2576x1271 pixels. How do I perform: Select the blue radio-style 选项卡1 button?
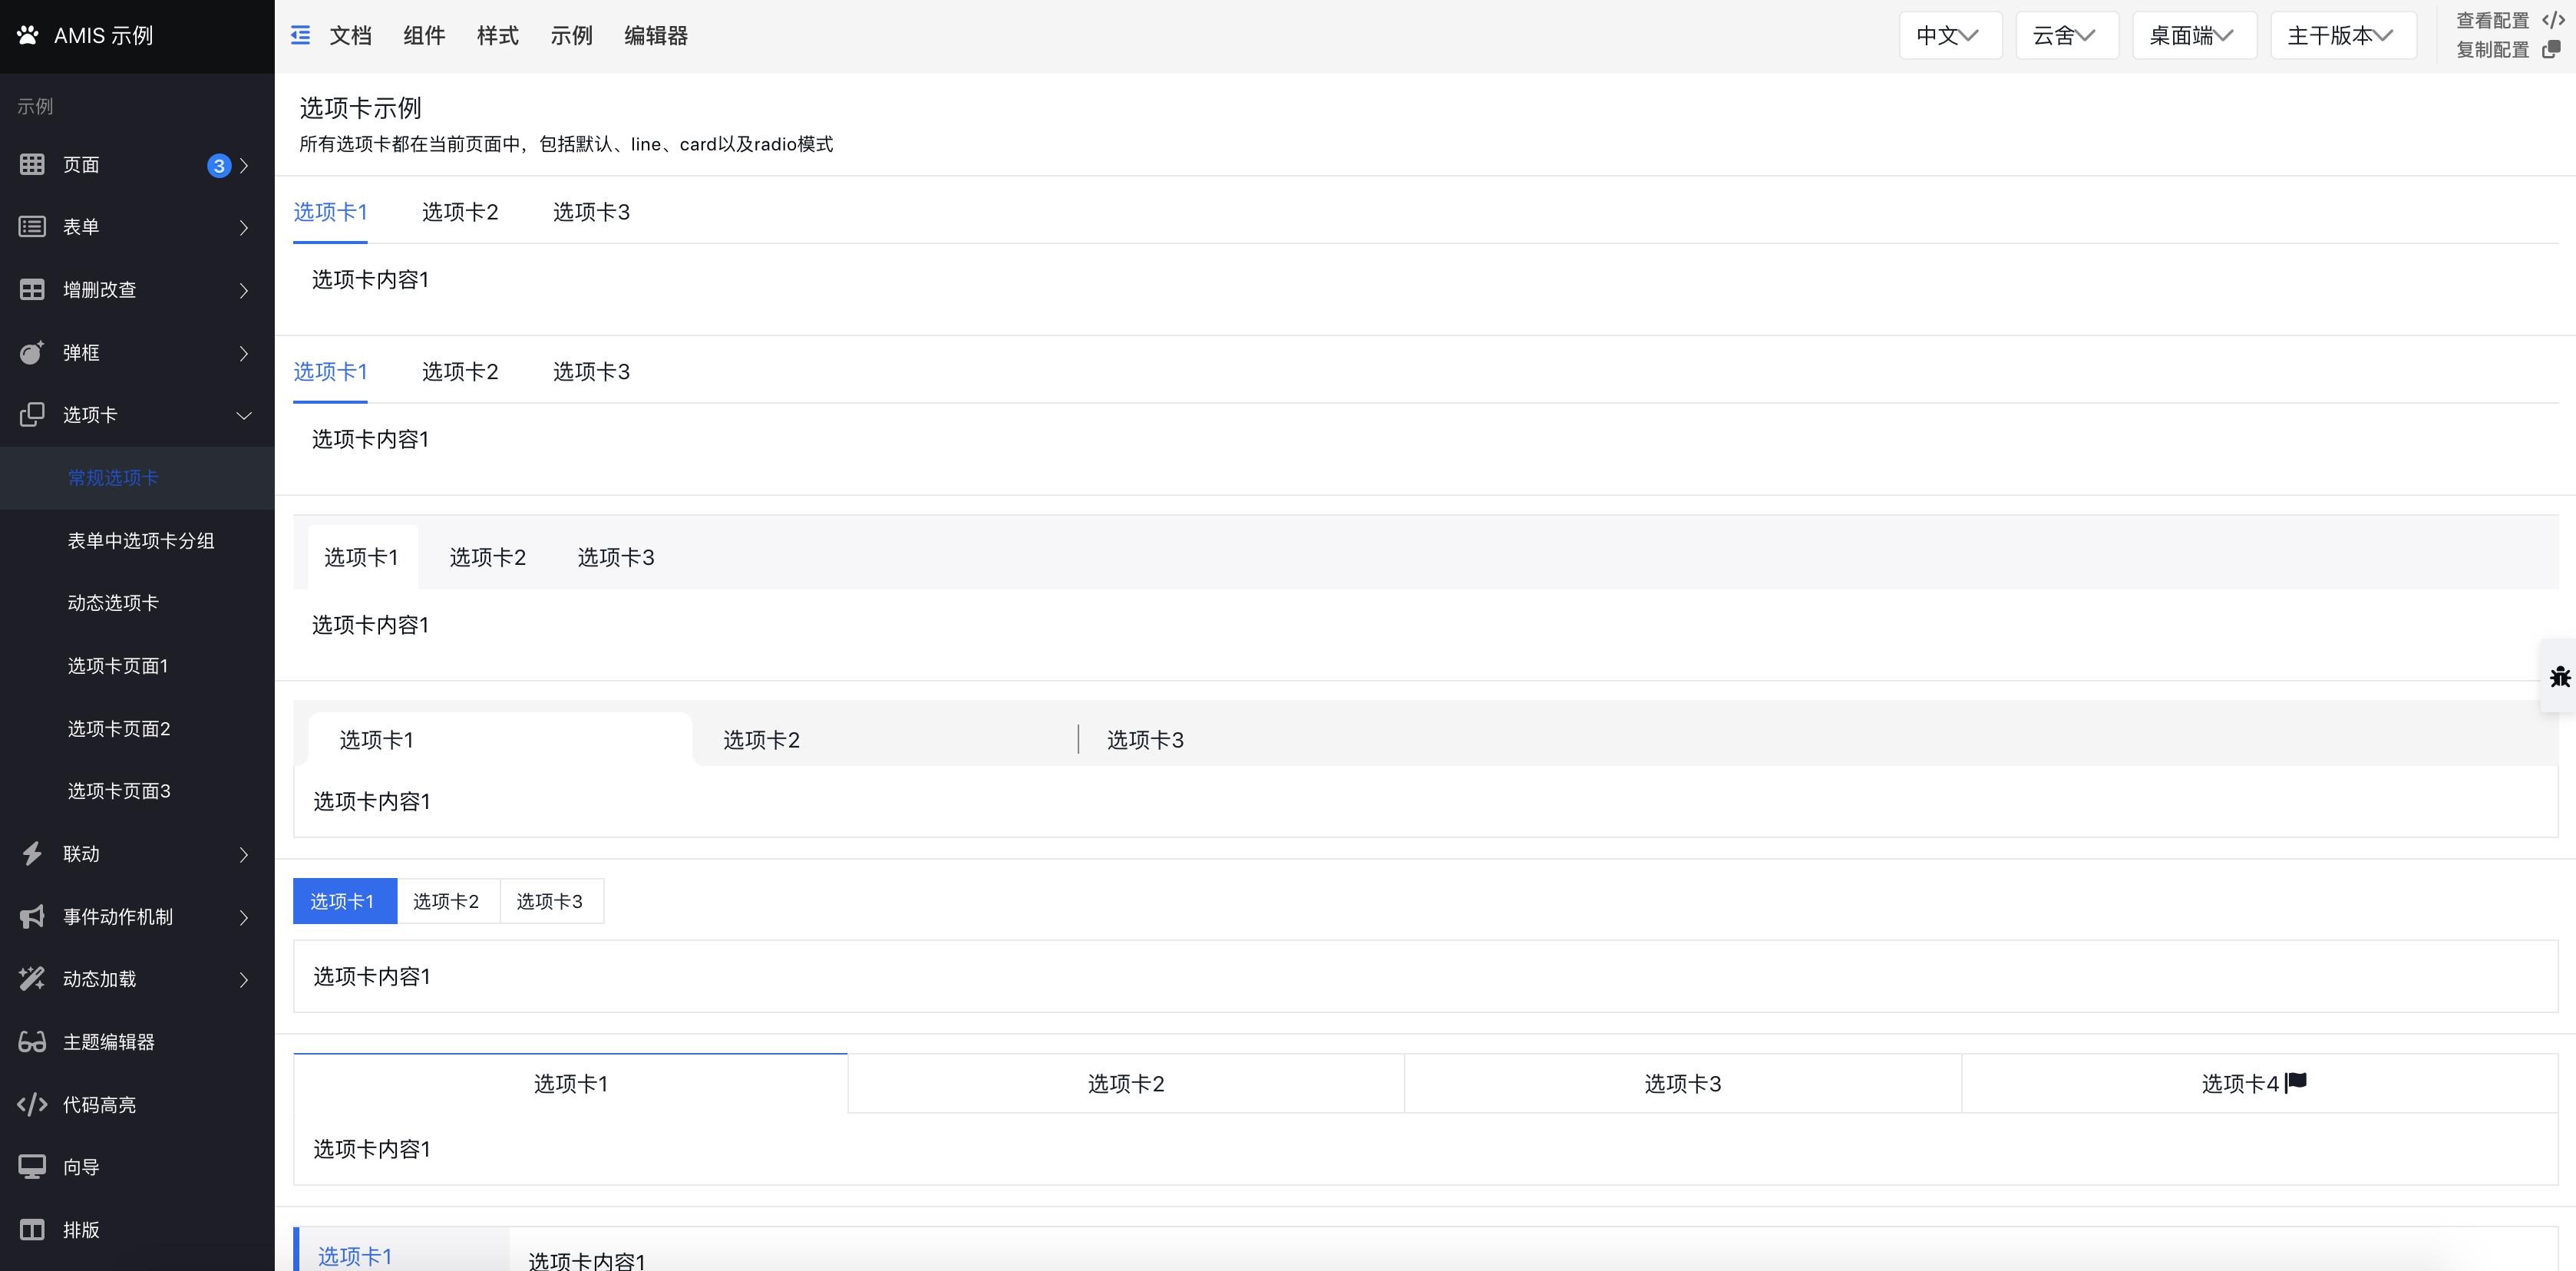[x=343, y=901]
